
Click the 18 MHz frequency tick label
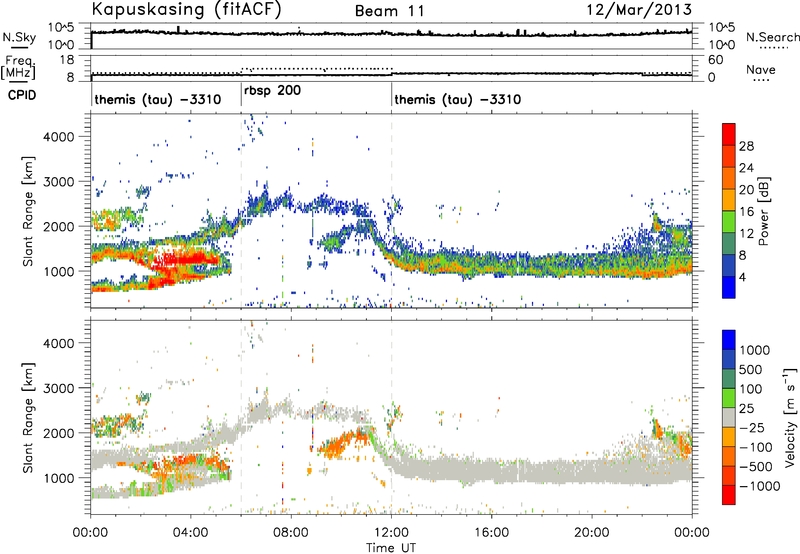[x=67, y=60]
